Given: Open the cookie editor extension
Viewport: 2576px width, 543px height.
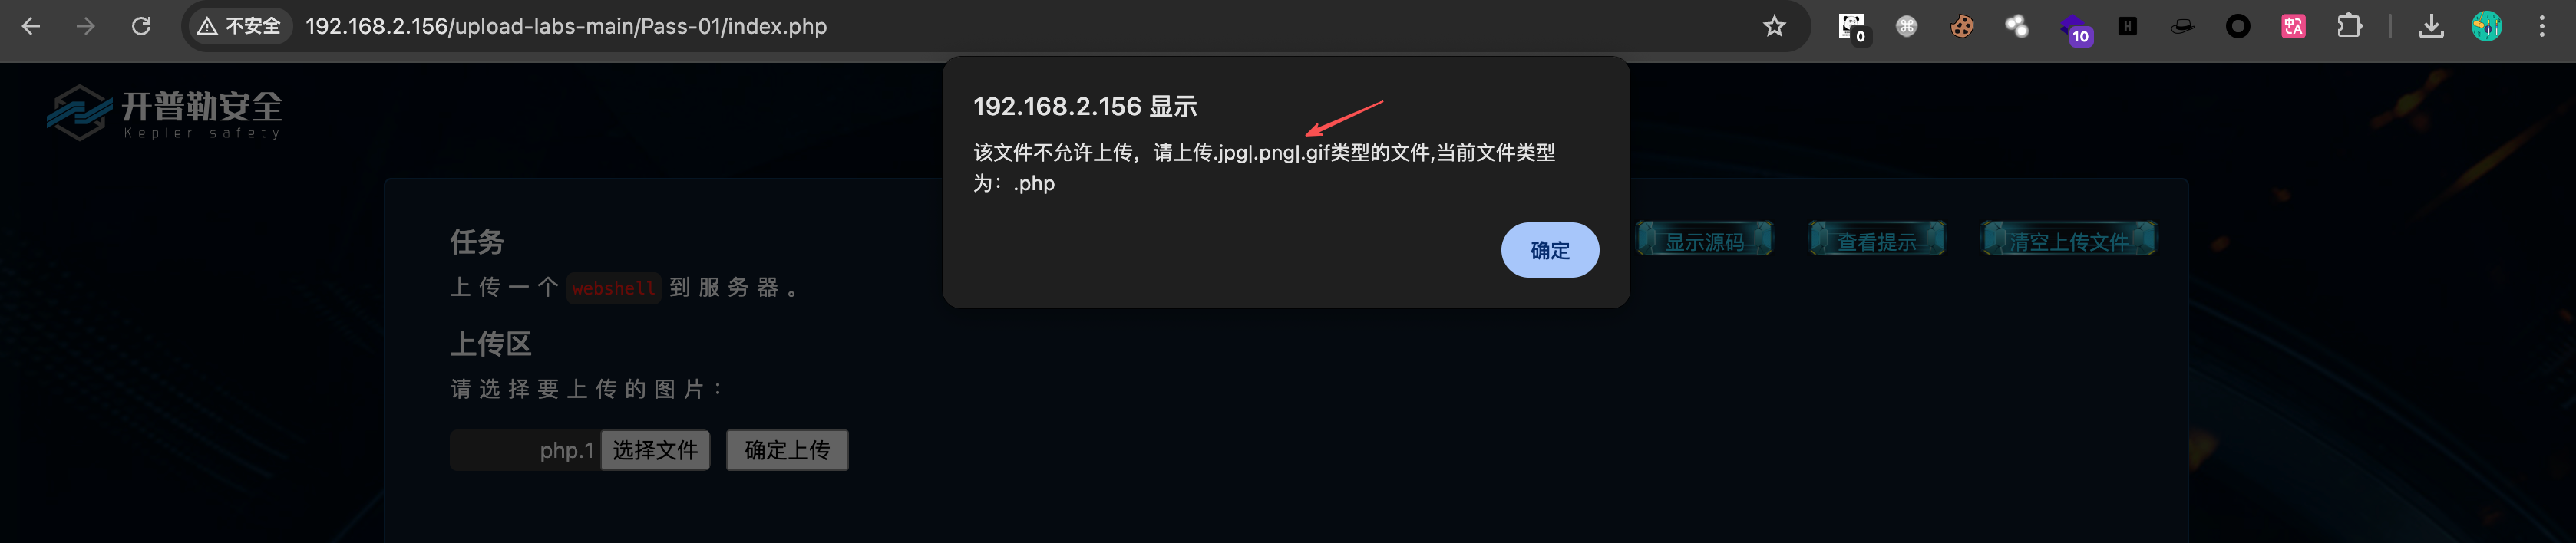Looking at the screenshot, I should pos(1962,26).
